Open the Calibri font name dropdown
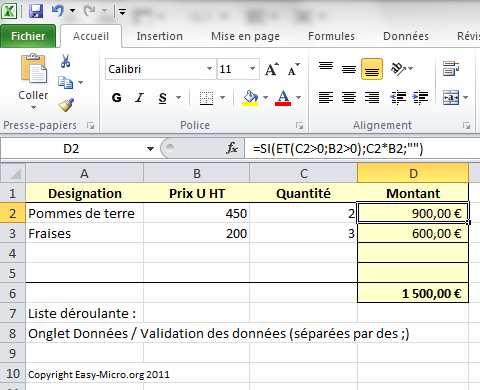 (x=209, y=69)
